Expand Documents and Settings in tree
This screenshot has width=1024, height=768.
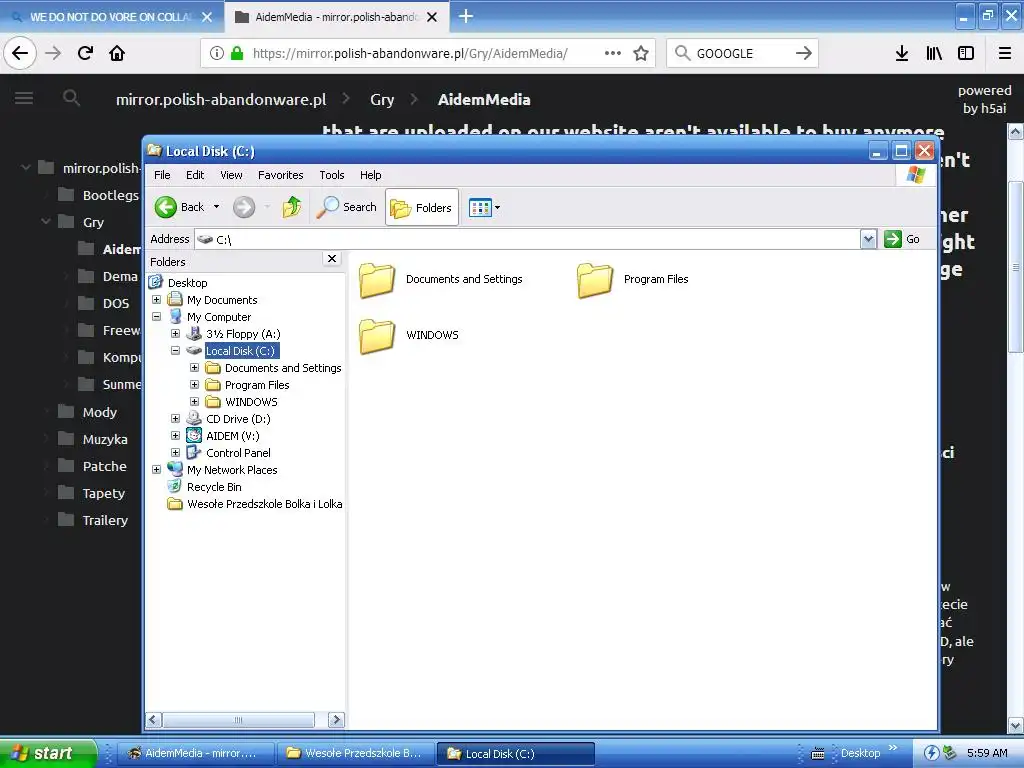point(195,368)
